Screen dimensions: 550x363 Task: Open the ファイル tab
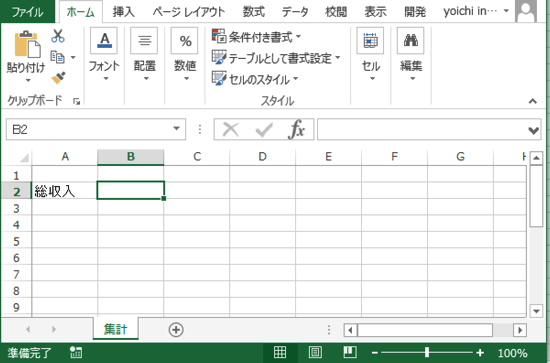(27, 12)
